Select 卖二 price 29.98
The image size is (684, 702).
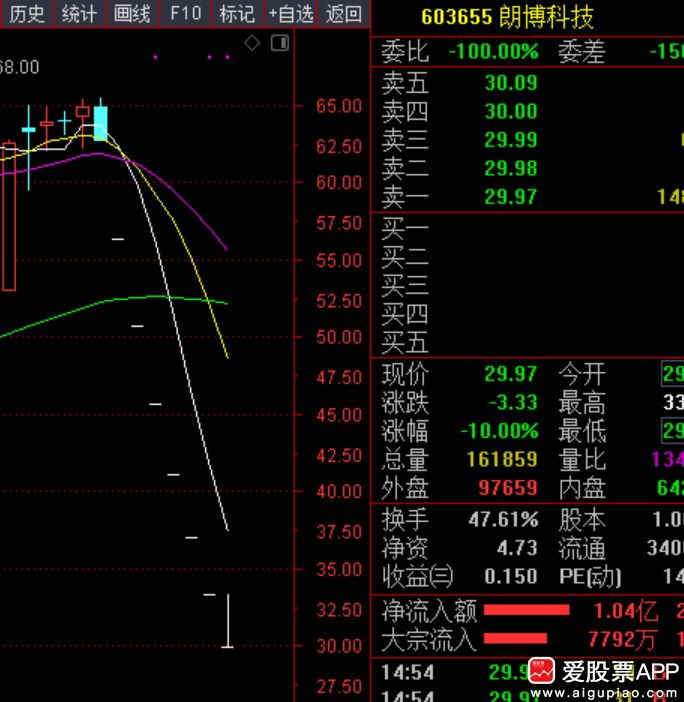511,168
